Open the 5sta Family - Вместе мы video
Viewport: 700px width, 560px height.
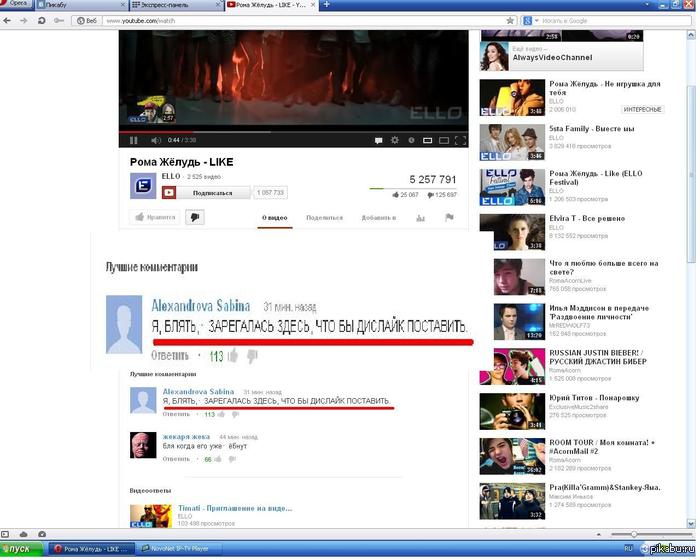[x=592, y=129]
